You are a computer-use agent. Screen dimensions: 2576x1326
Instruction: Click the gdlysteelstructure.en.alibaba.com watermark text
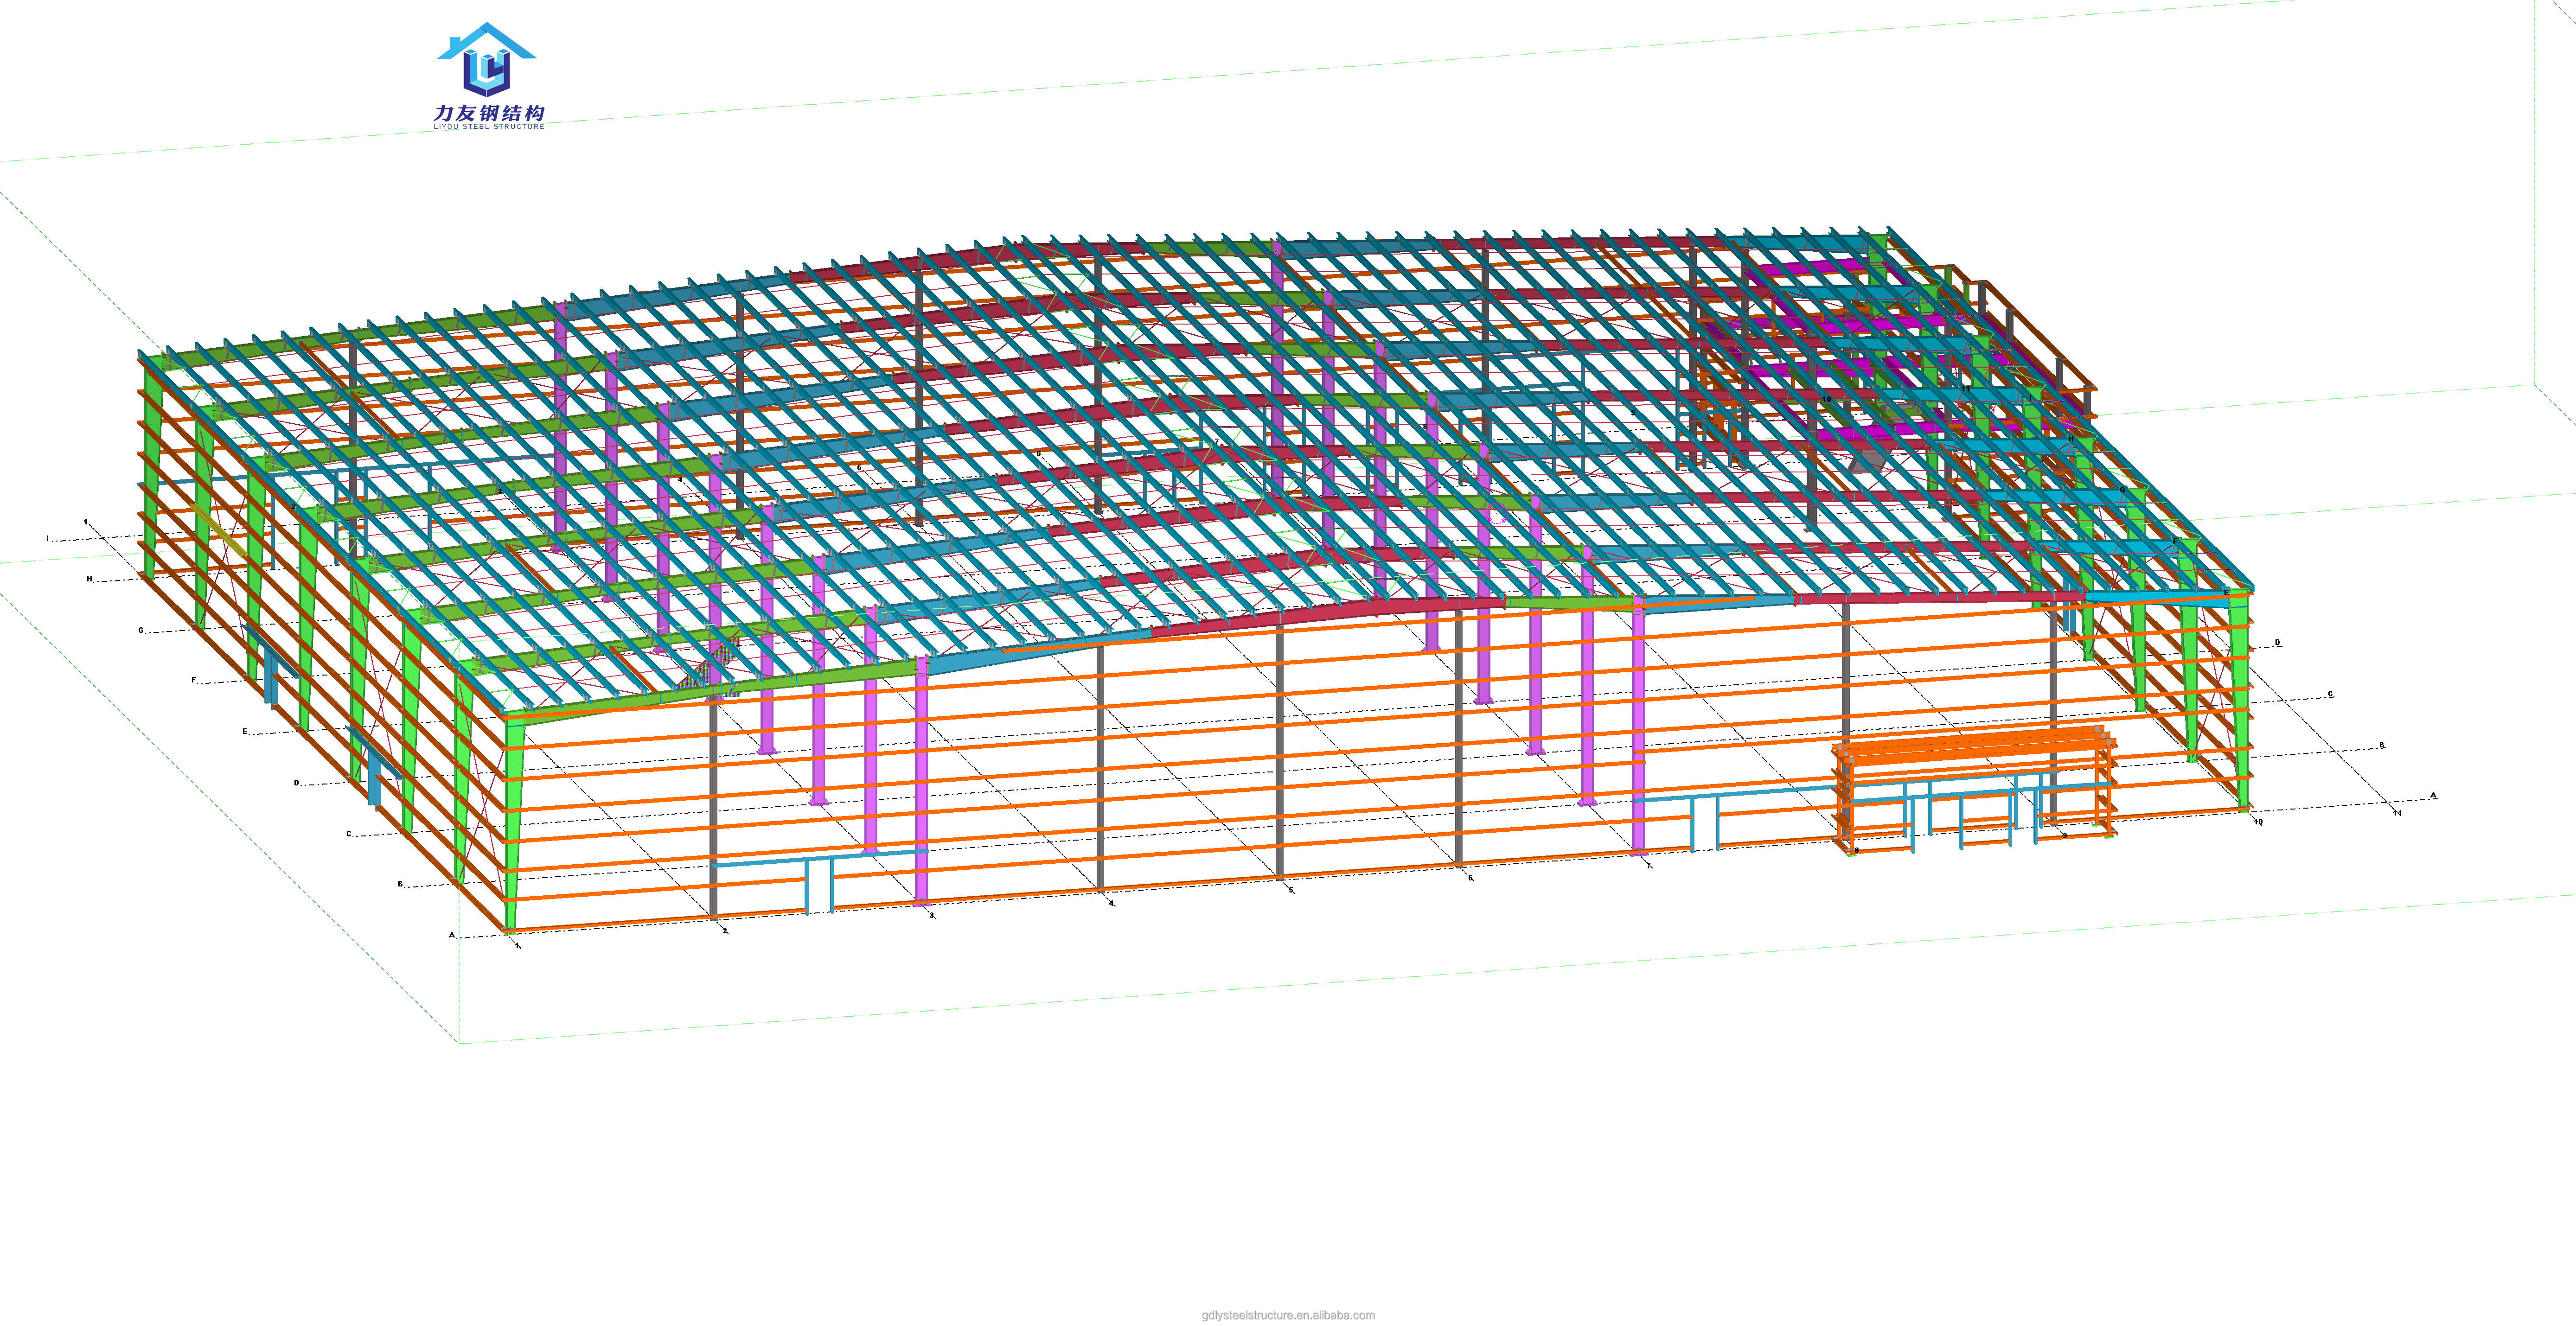tap(1288, 1315)
